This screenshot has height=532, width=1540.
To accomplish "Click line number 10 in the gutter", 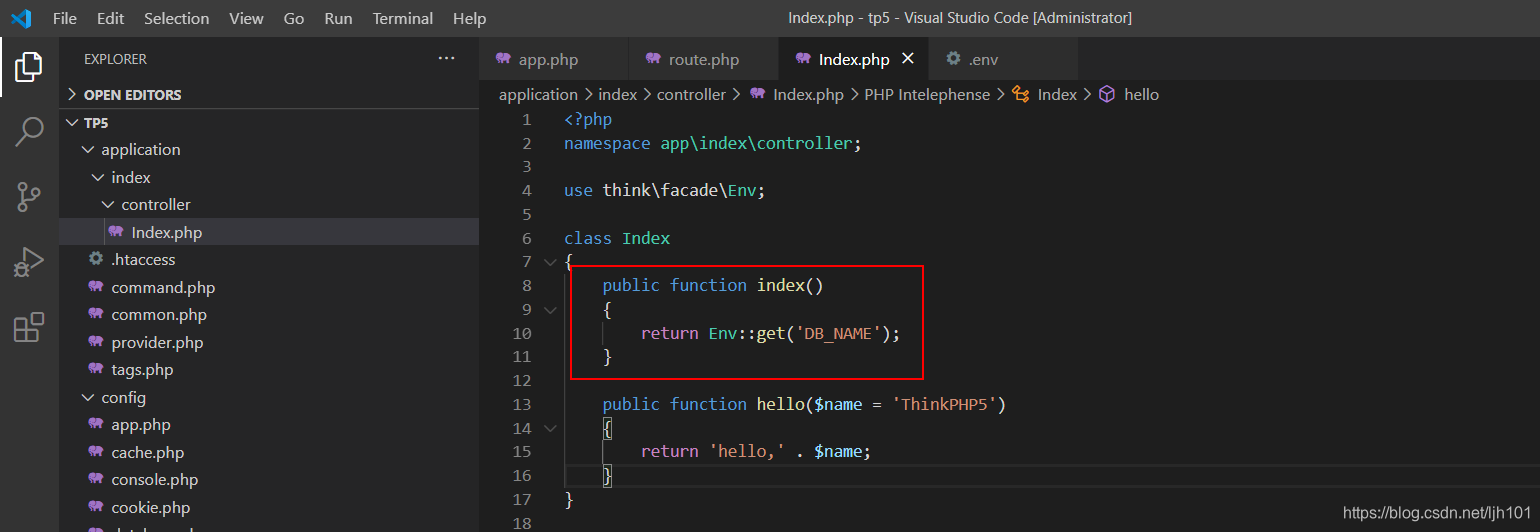I will coord(522,333).
